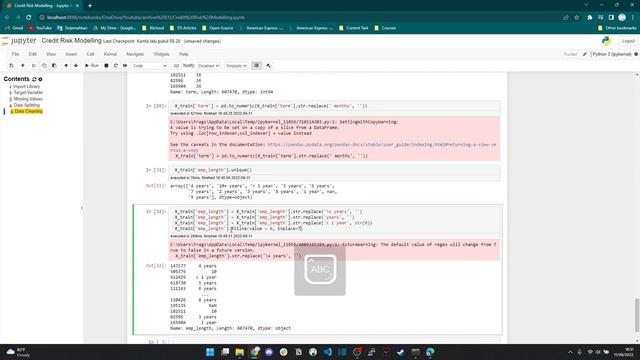Open the command palette keyboard icon

click(176, 66)
